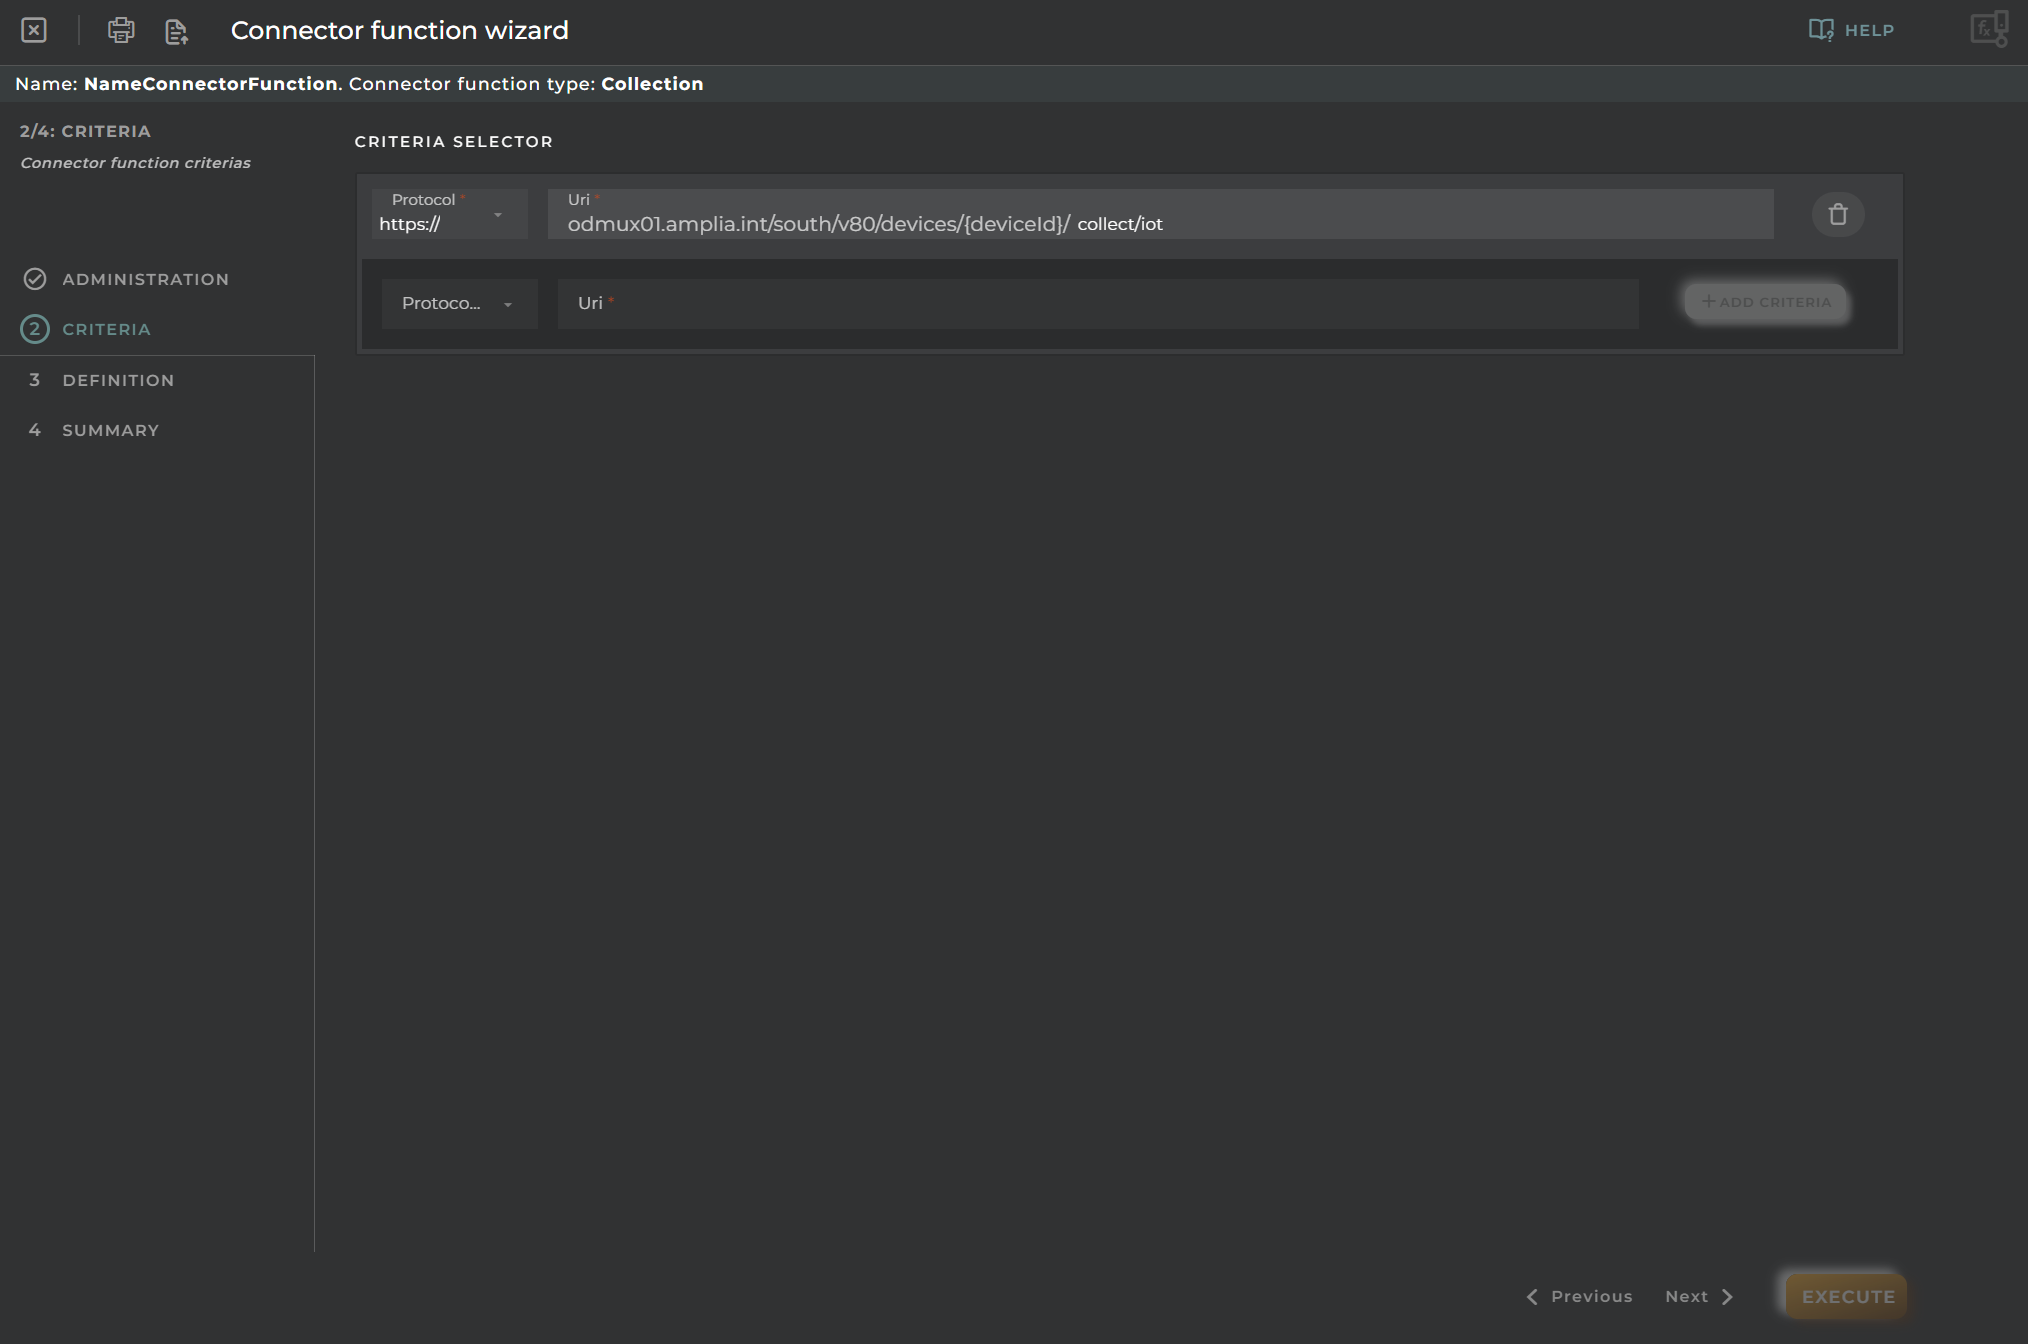Screen dimensions: 2028x1344
Task: Click the Add Criteria button
Action: point(1766,302)
